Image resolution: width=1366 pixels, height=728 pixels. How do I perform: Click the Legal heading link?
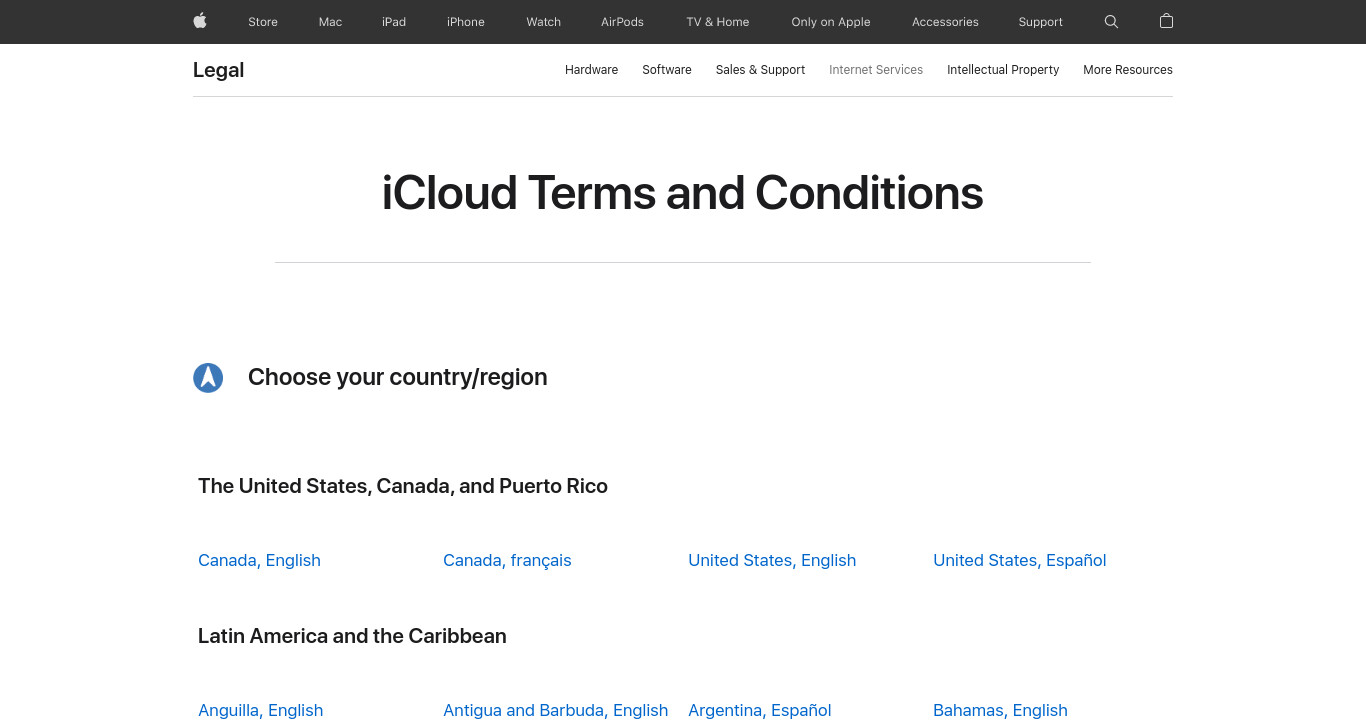tap(219, 70)
